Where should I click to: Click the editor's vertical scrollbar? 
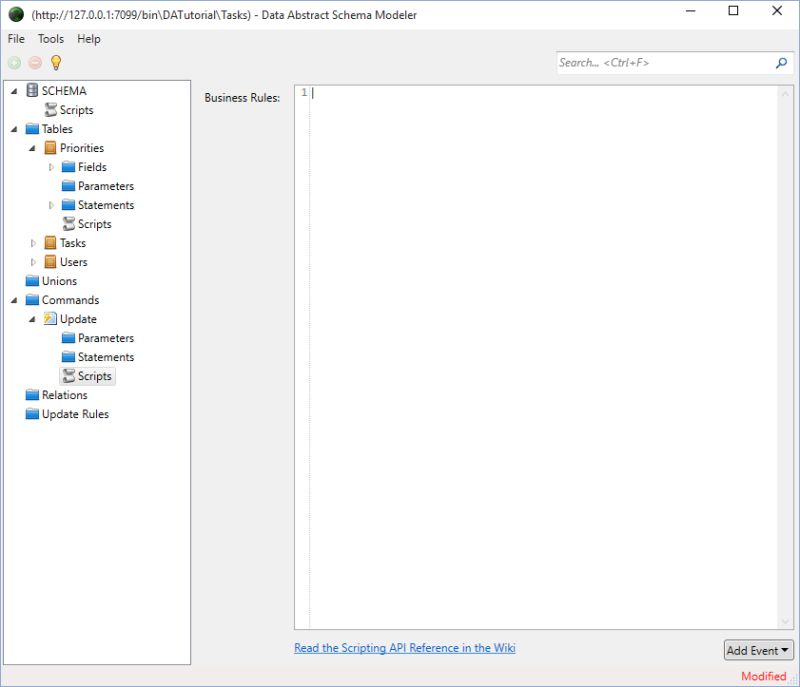[x=785, y=357]
